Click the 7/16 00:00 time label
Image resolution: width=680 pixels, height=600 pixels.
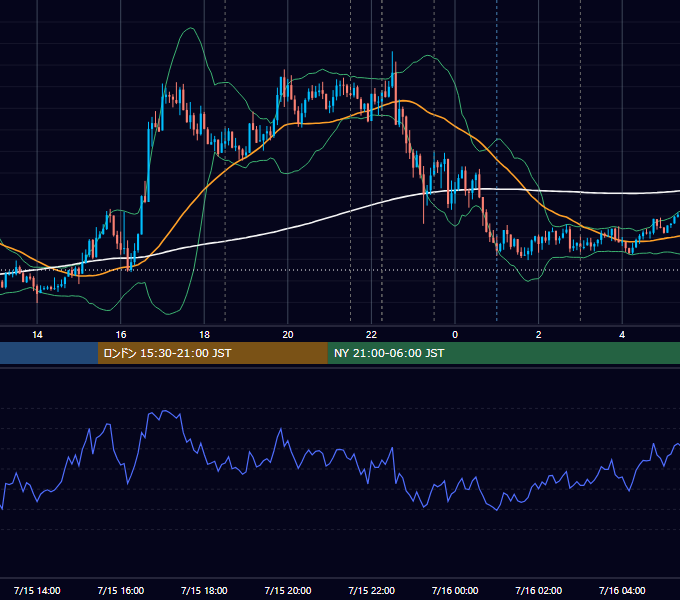tap(455, 590)
